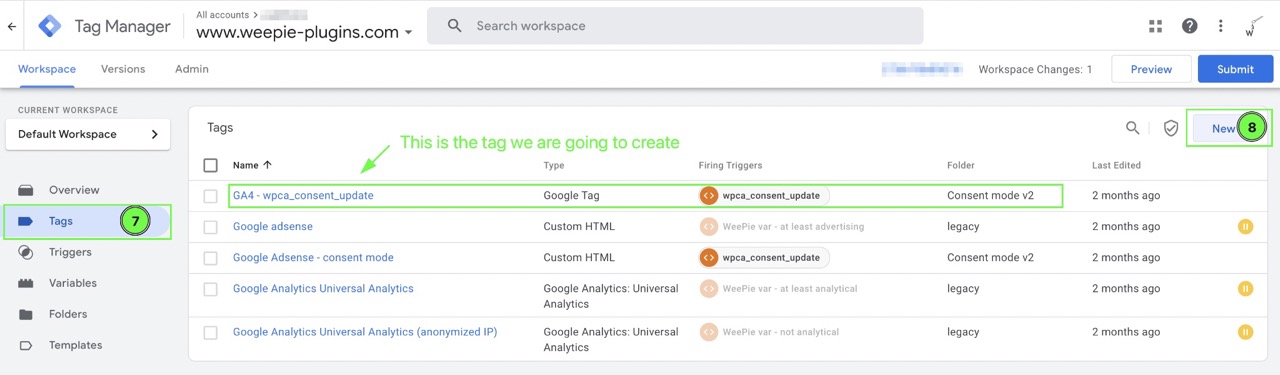The width and height of the screenshot is (1280, 375).
Task: Click the account avatar icon
Action: [x=1253, y=26]
